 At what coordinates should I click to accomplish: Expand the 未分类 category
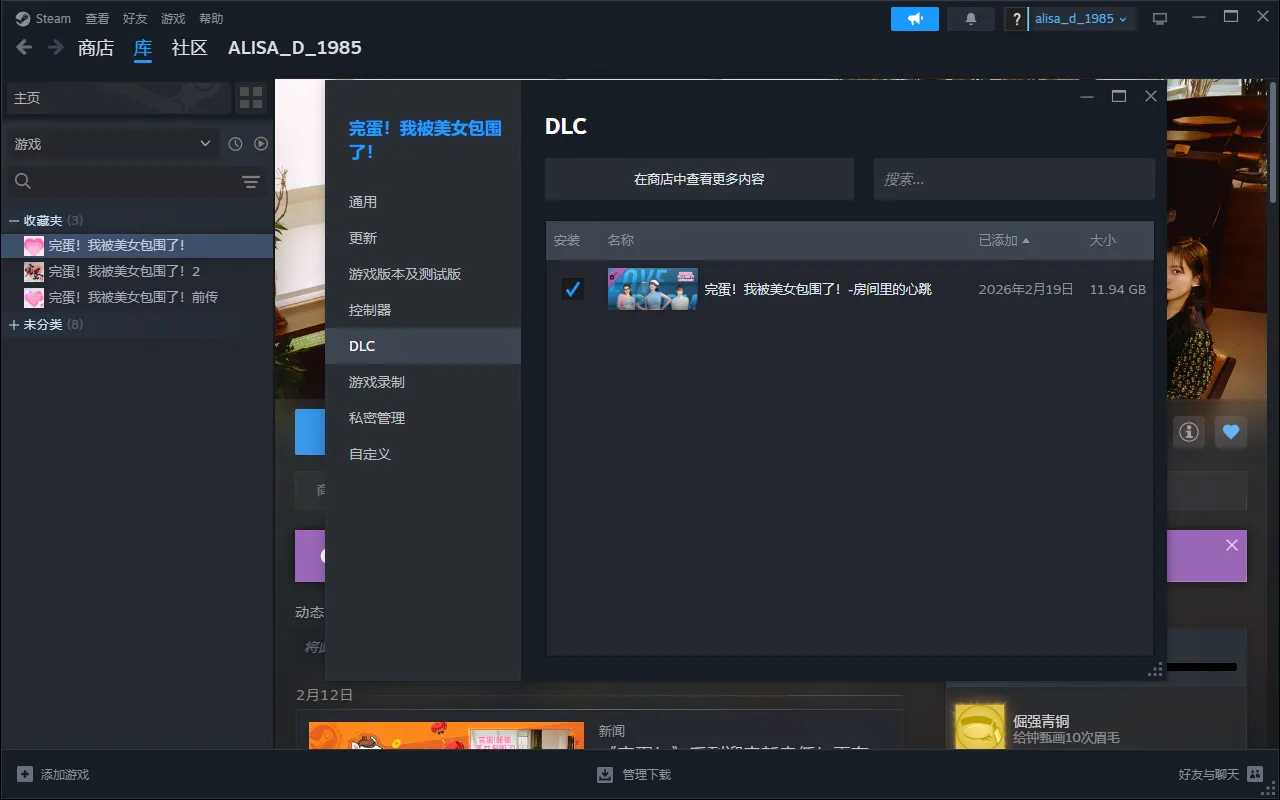(x=14, y=325)
